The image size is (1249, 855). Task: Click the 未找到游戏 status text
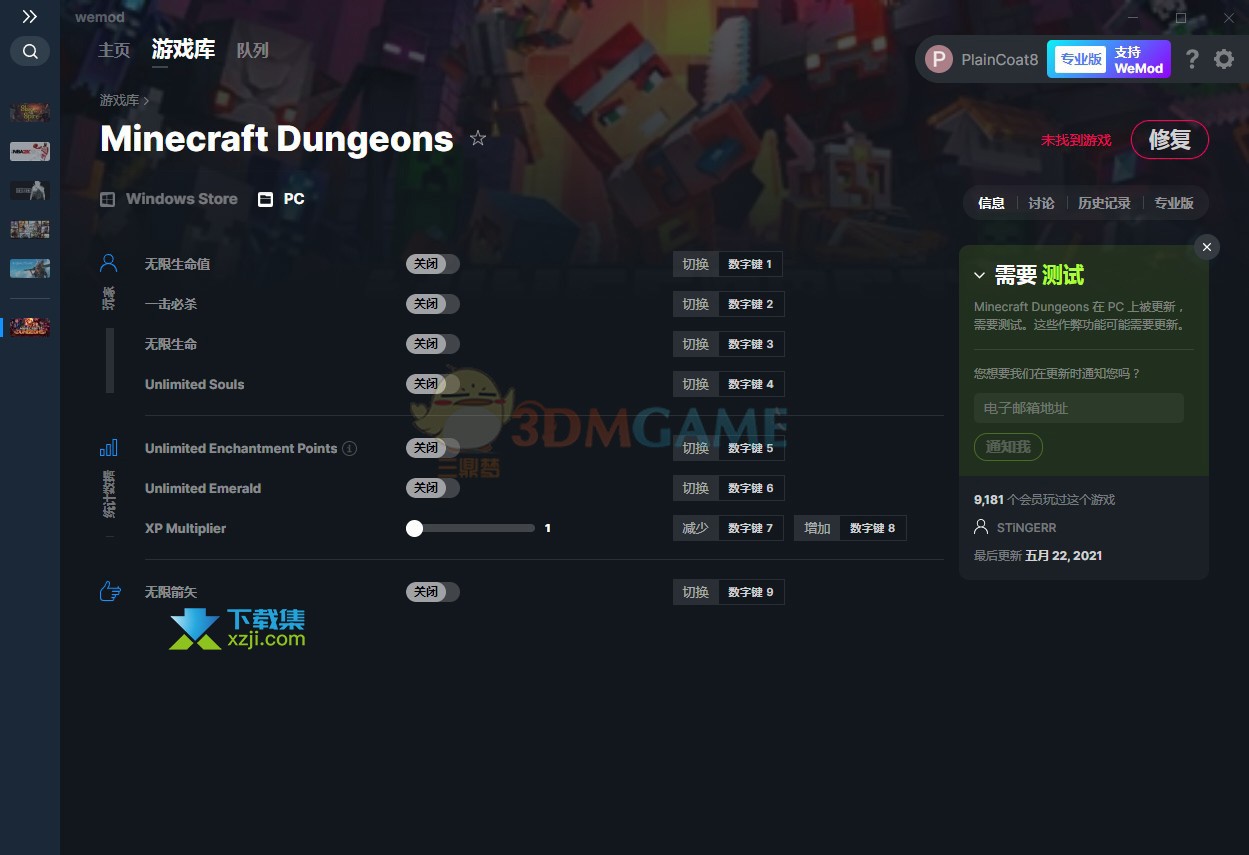coord(1076,140)
